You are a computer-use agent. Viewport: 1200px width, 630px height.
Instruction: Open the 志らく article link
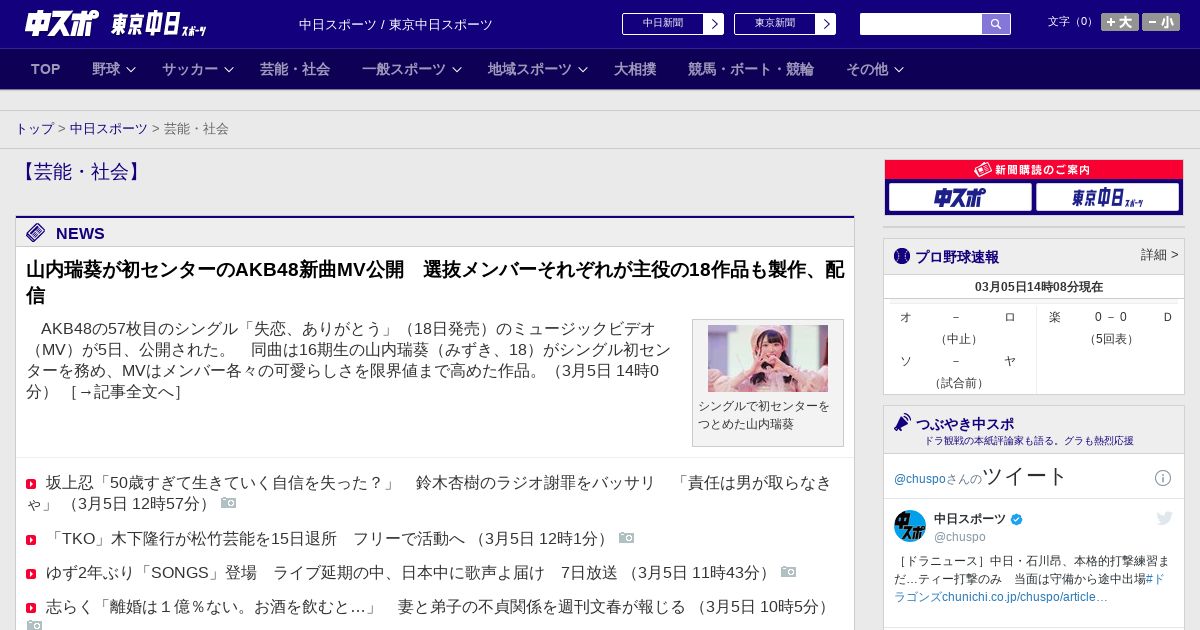(440, 607)
